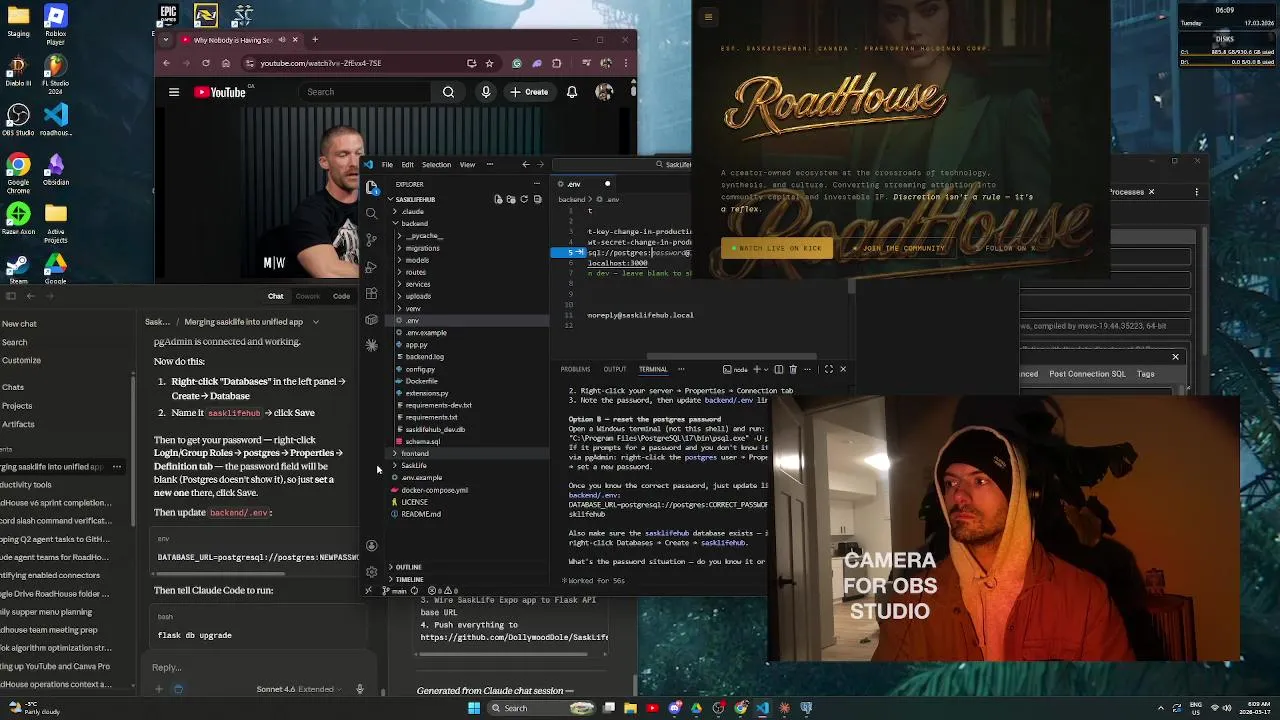Open the Obsidian desktop shortcut
Image resolution: width=1280 pixels, height=720 pixels.
pyautogui.click(x=56, y=169)
